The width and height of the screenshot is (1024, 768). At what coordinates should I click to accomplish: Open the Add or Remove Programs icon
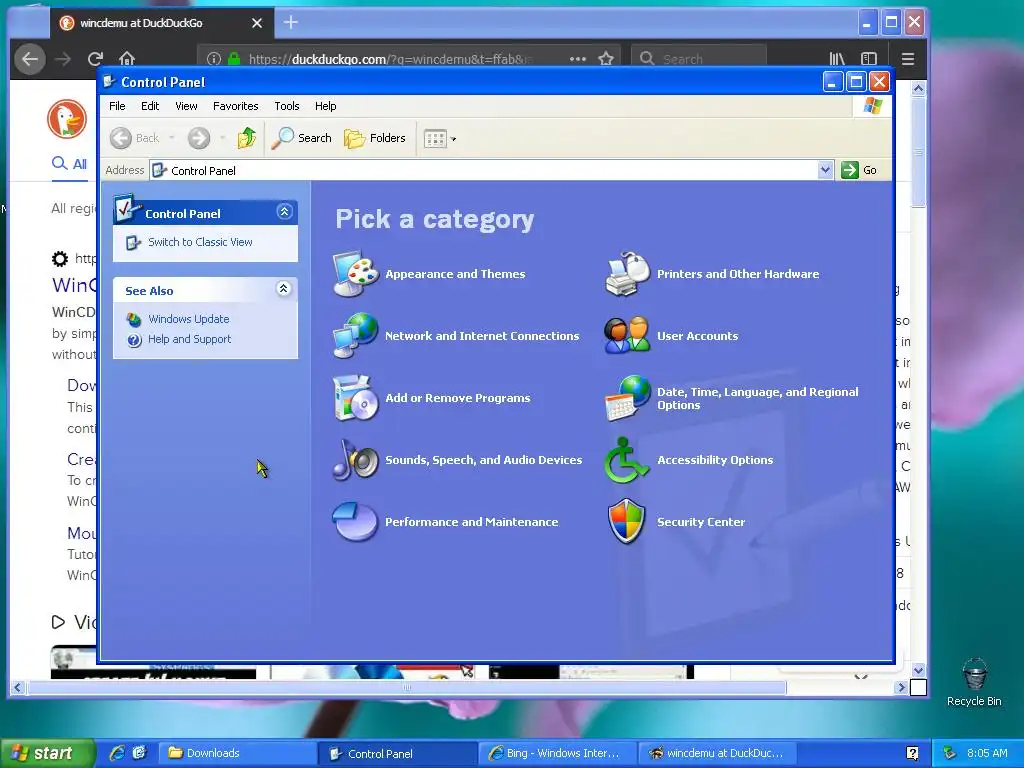[355, 398]
